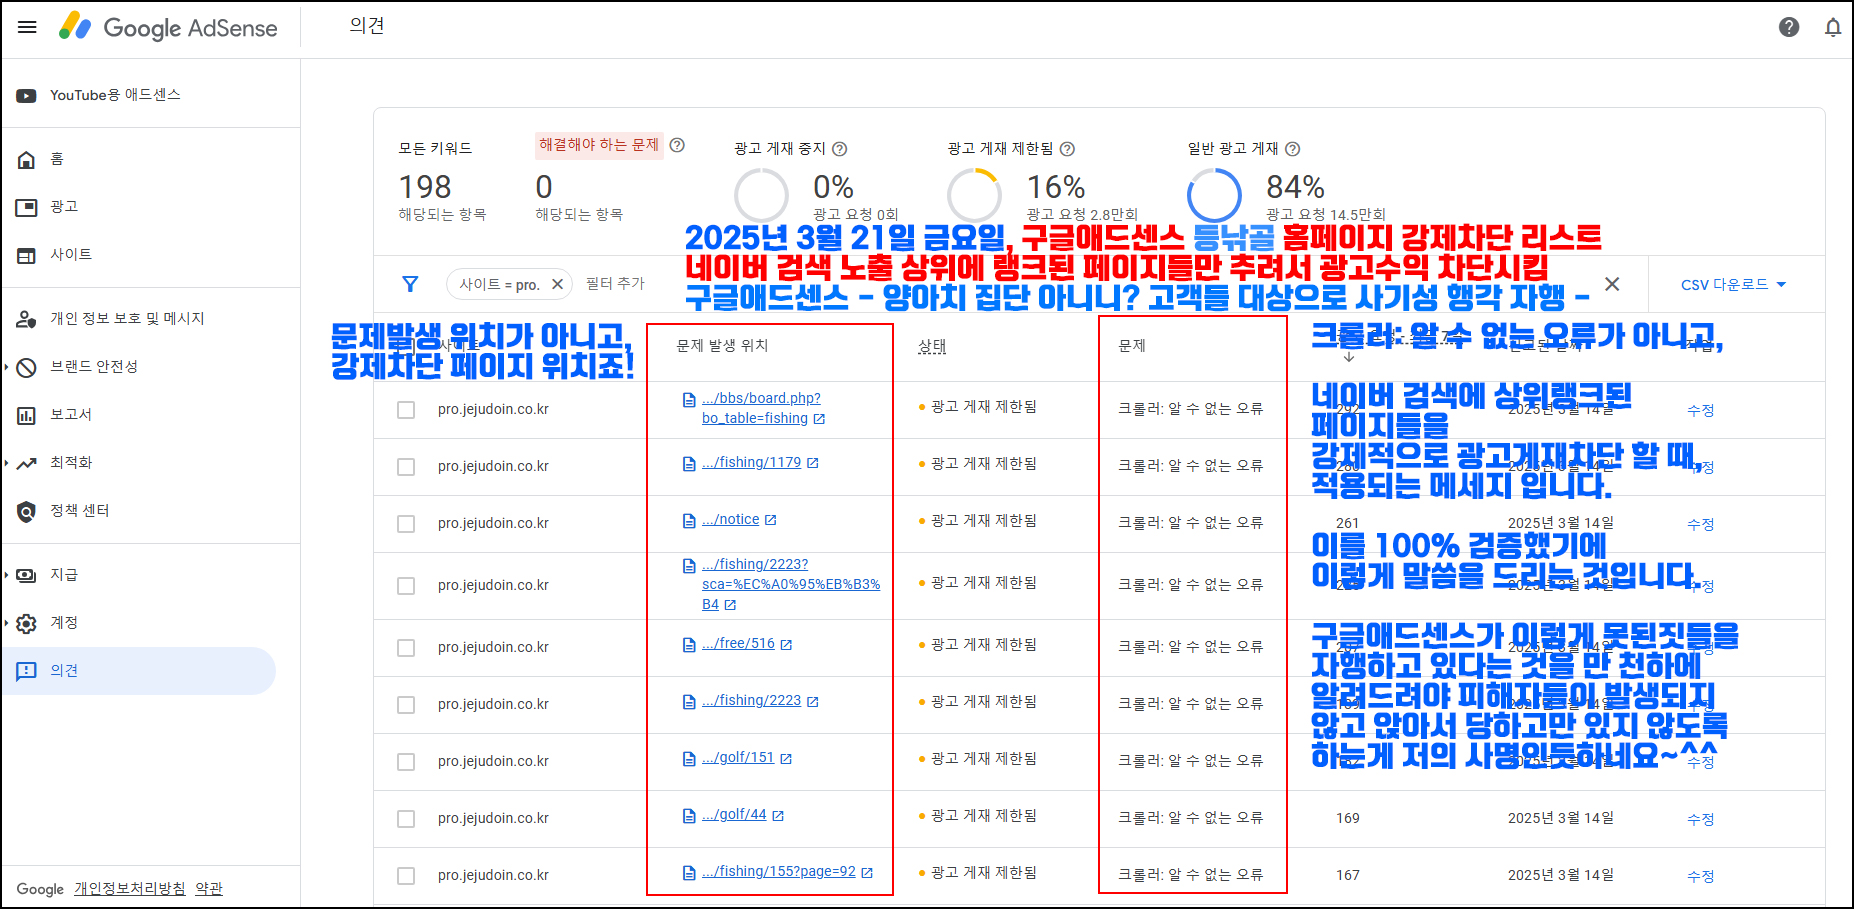Check the row for fishing/155?page=92
Image resolution: width=1854 pixels, height=909 pixels.
click(x=406, y=876)
